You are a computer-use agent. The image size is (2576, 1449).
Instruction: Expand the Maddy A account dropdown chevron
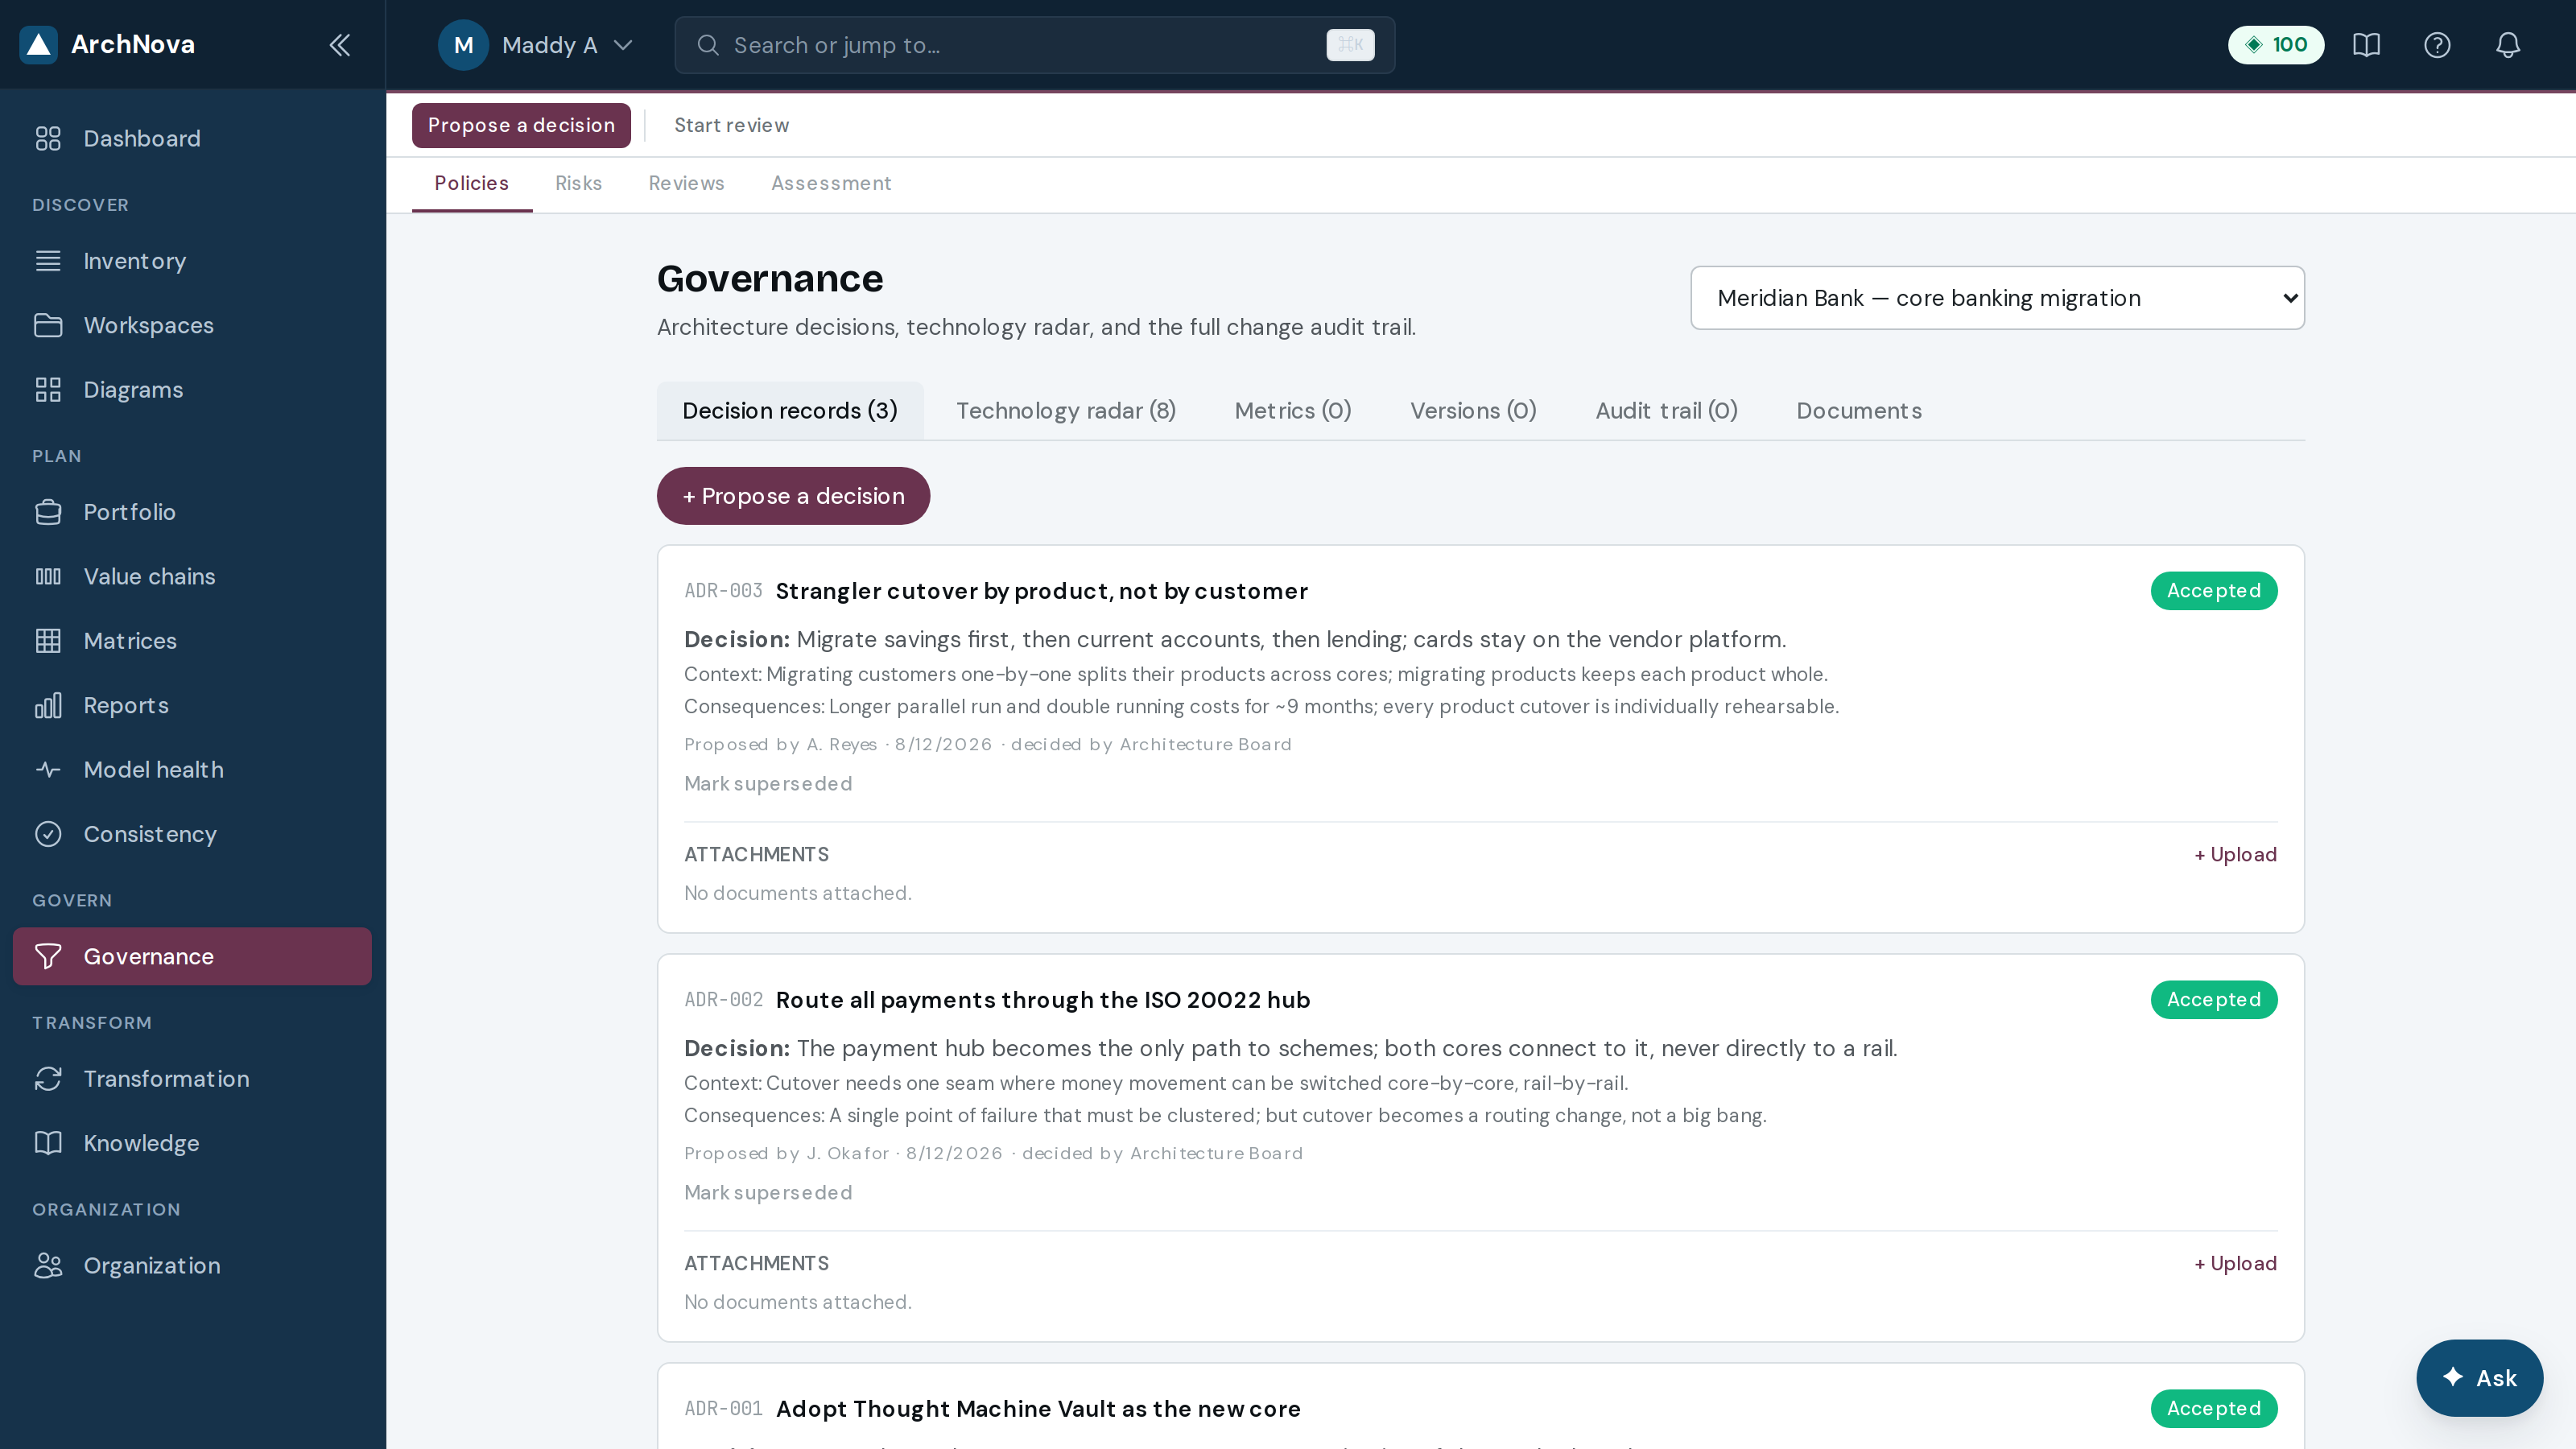pyautogui.click(x=623, y=45)
